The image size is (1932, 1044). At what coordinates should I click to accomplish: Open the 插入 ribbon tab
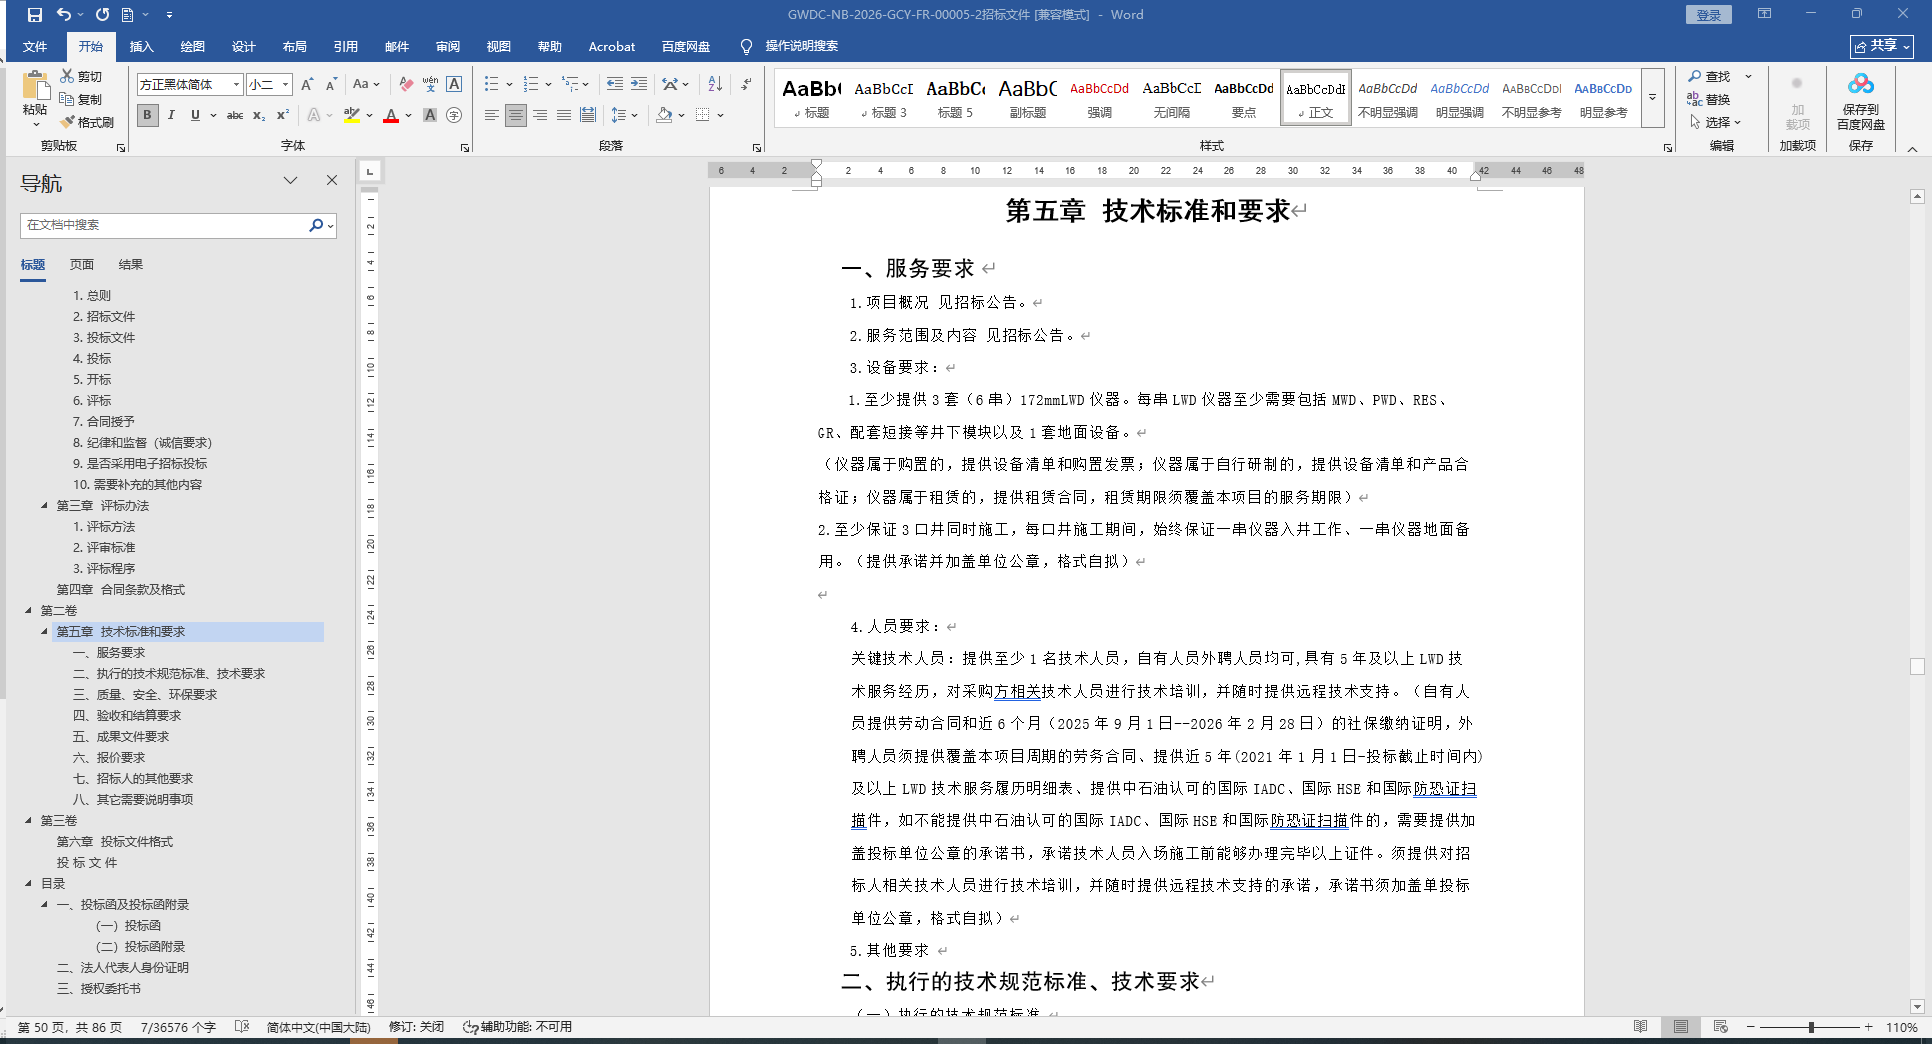(141, 47)
